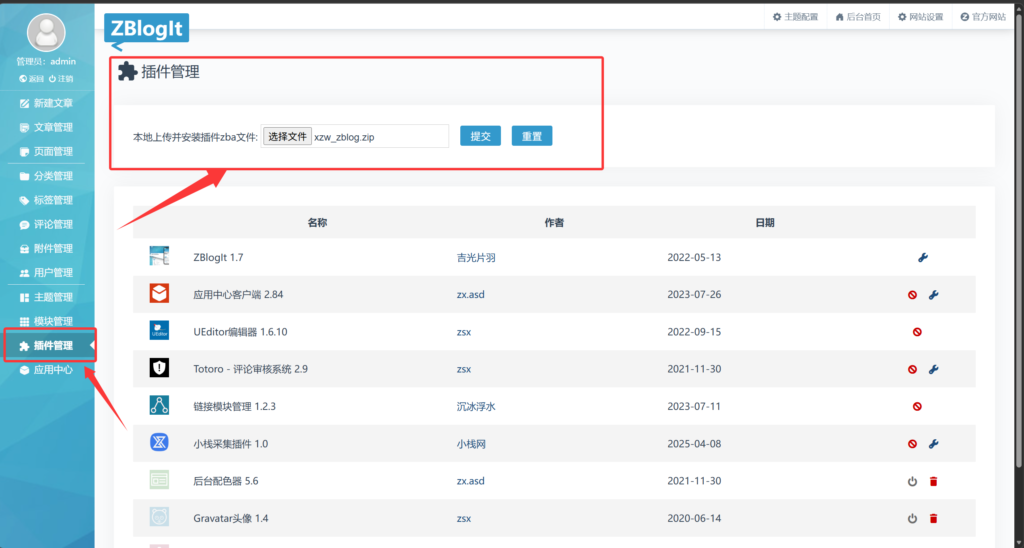Viewport: 1024px width, 548px height.
Task: Open author link 小栈网
Action: [471, 444]
